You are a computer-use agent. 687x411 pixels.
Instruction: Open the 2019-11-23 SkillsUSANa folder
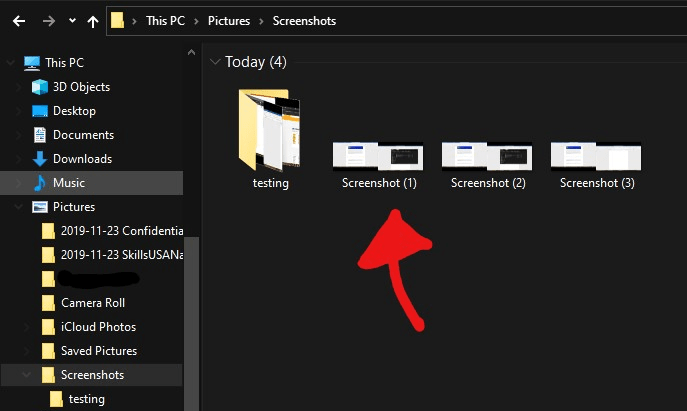click(122, 255)
